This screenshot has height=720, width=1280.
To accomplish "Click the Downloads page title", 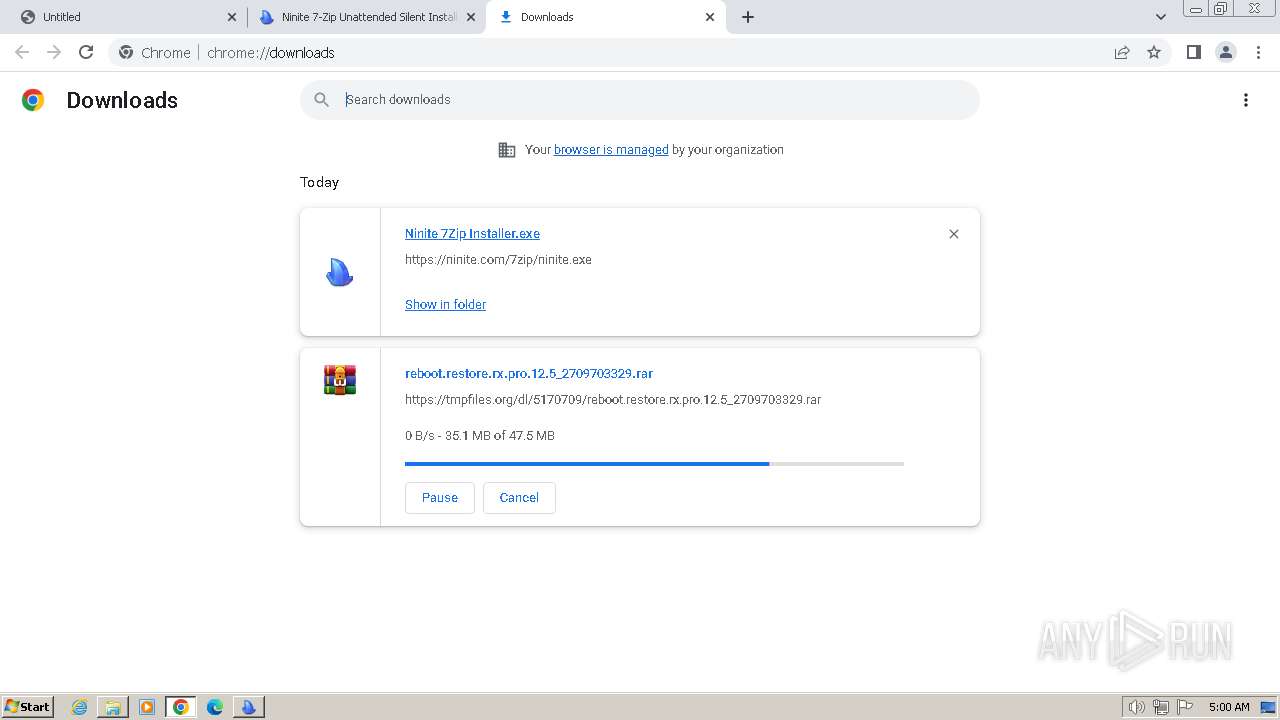I will [x=122, y=100].
